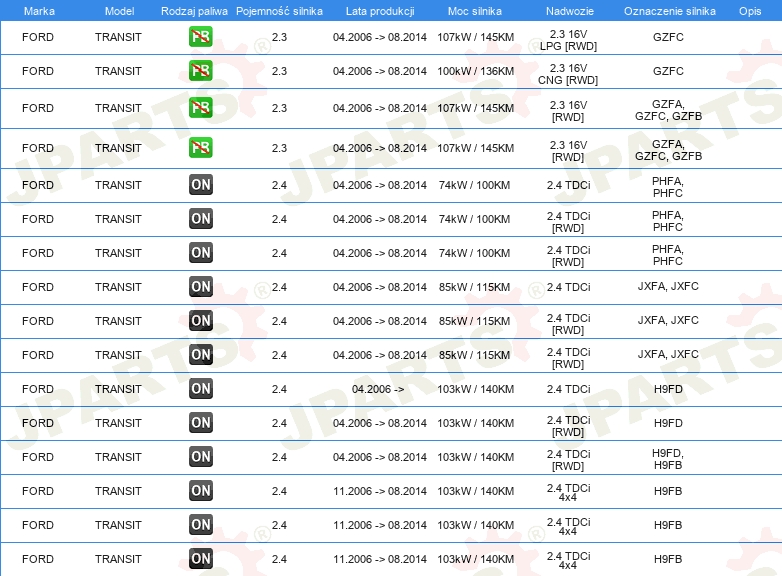Viewport: 782px width, 576px height.
Task: Click the ON icon in the first PHFA row
Action: pos(200,185)
